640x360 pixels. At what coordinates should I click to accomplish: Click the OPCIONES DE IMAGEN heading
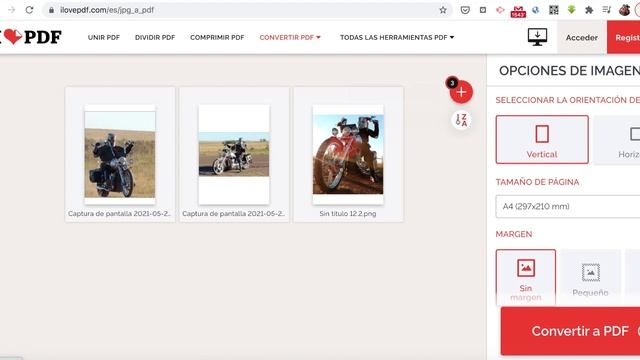pos(569,71)
